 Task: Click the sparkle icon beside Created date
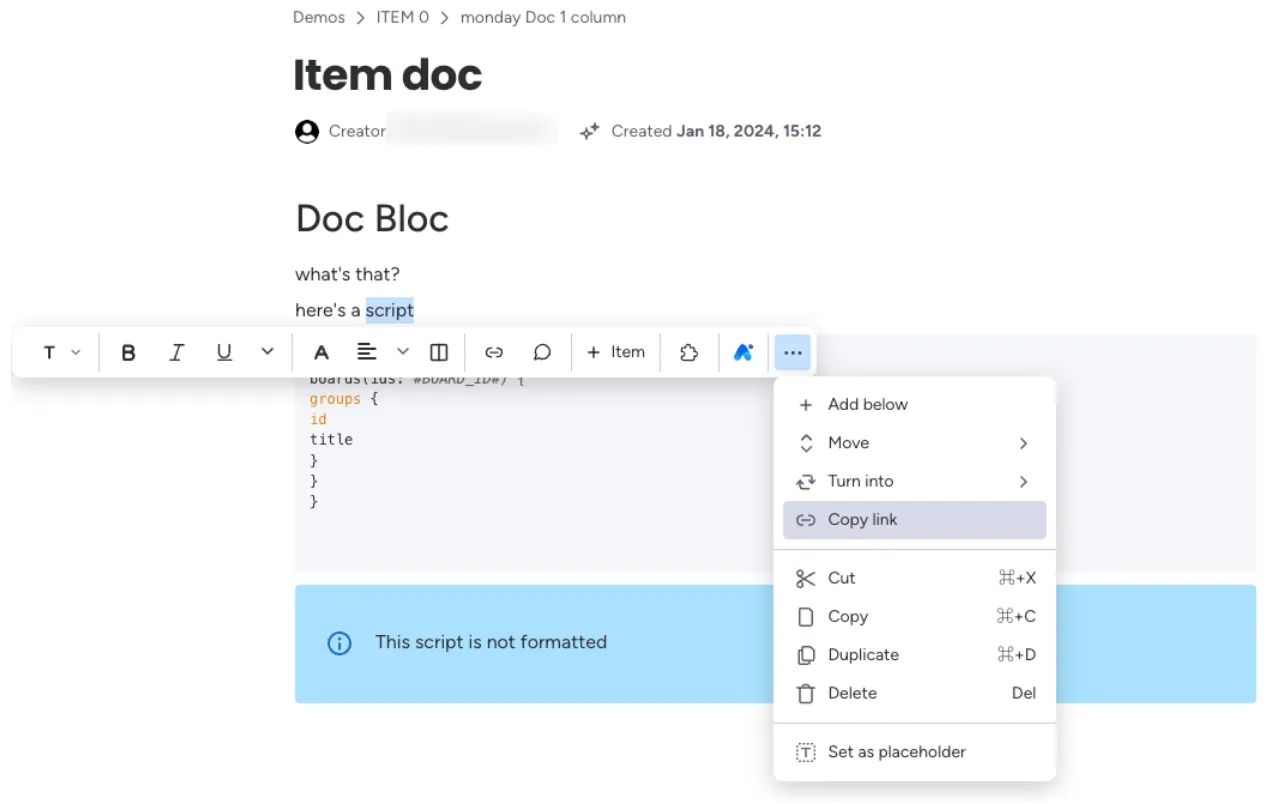click(590, 131)
